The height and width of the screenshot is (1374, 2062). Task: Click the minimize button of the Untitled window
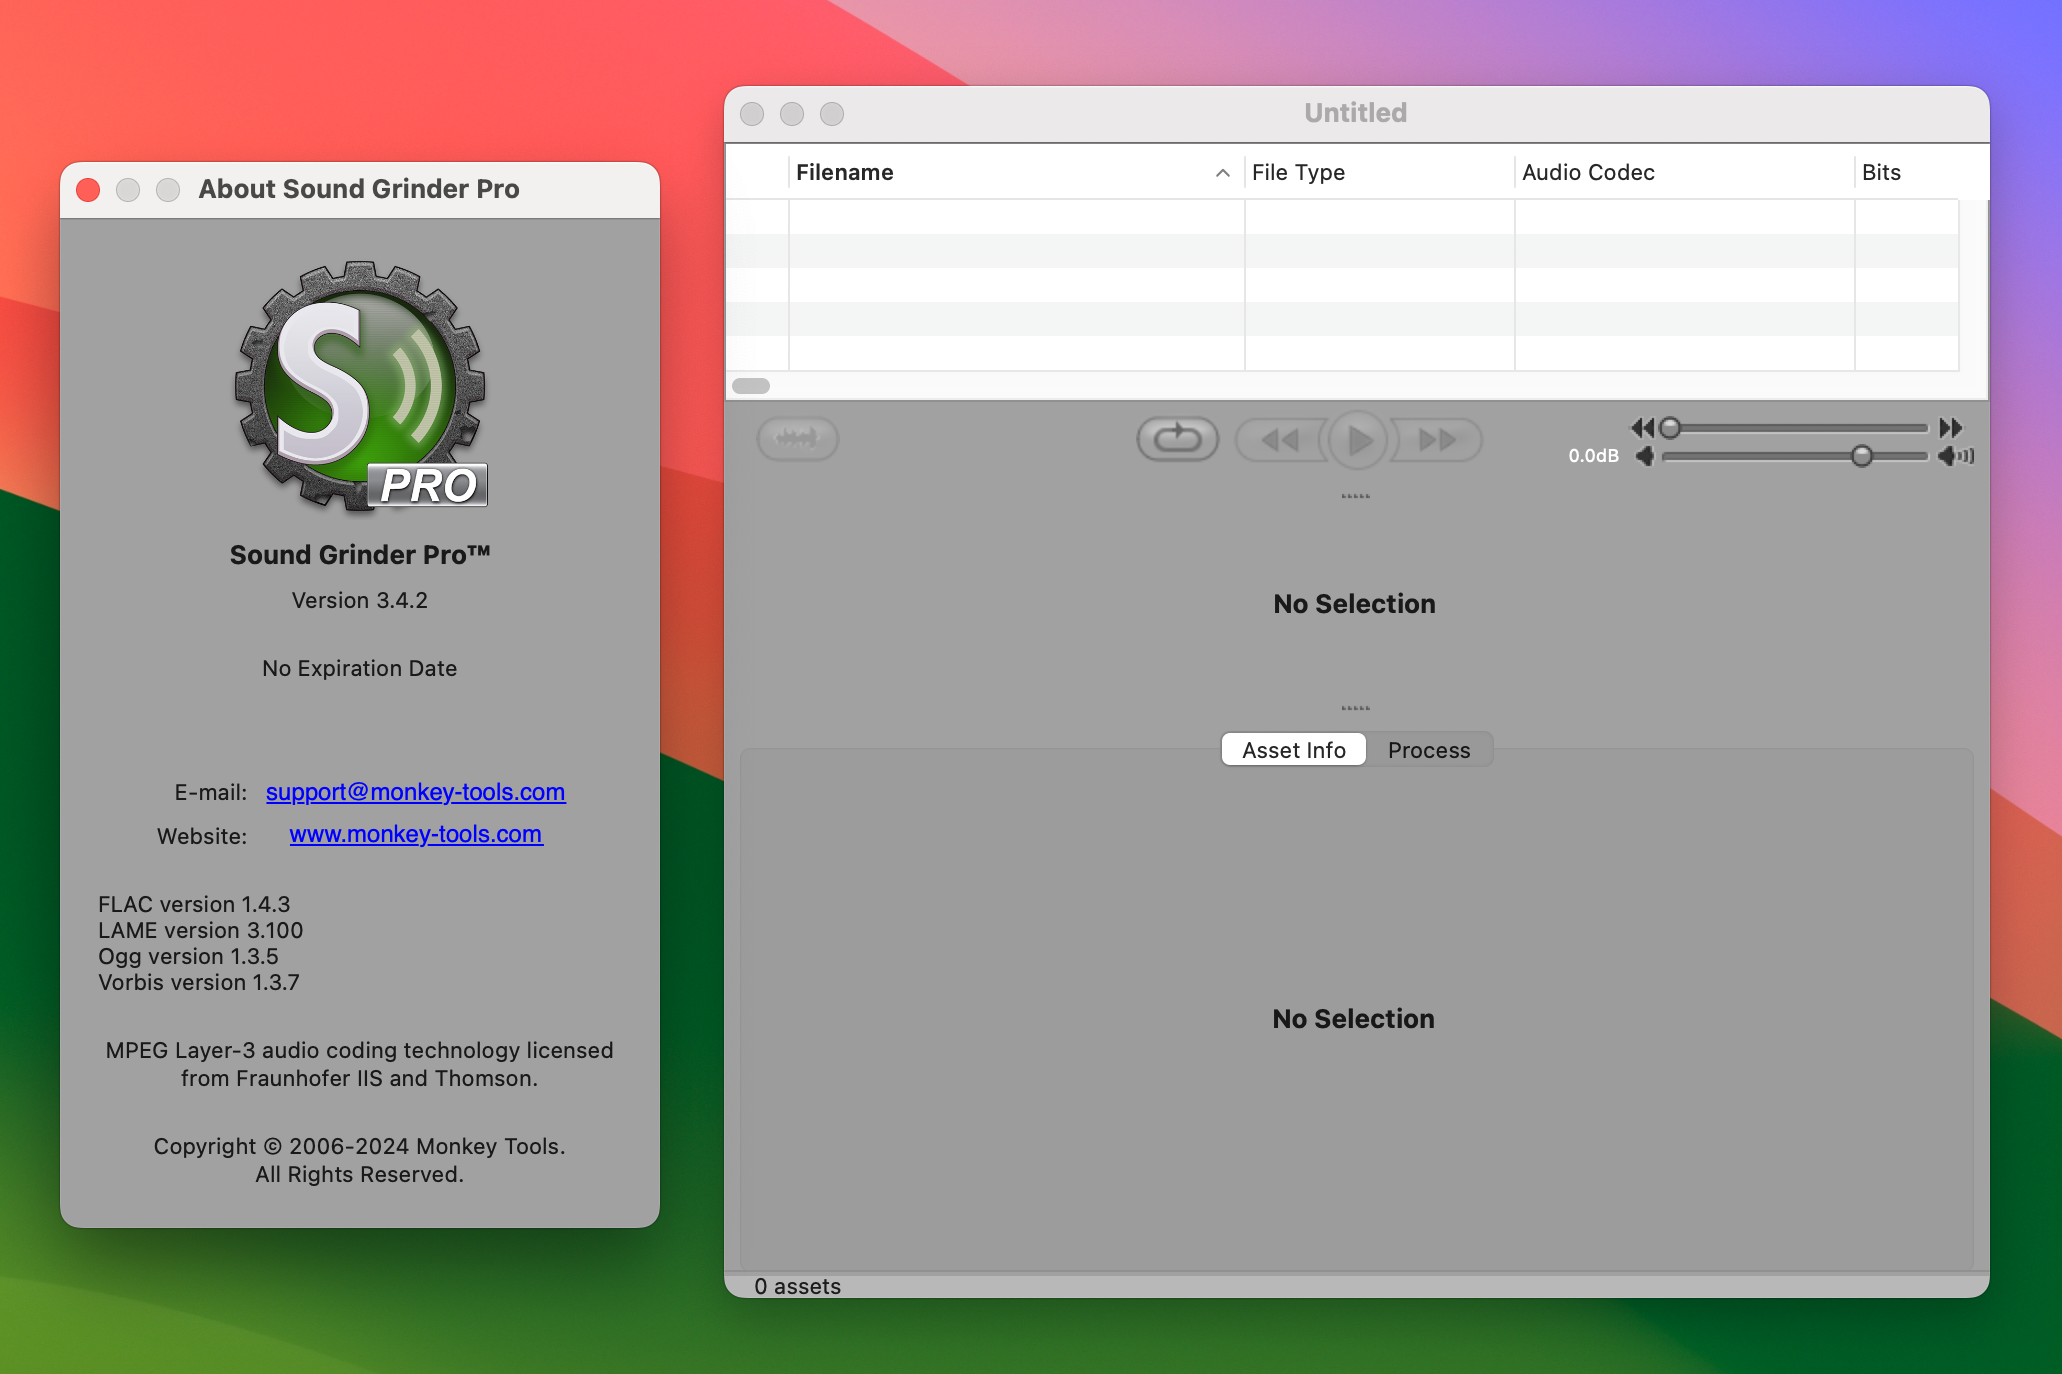[792, 114]
